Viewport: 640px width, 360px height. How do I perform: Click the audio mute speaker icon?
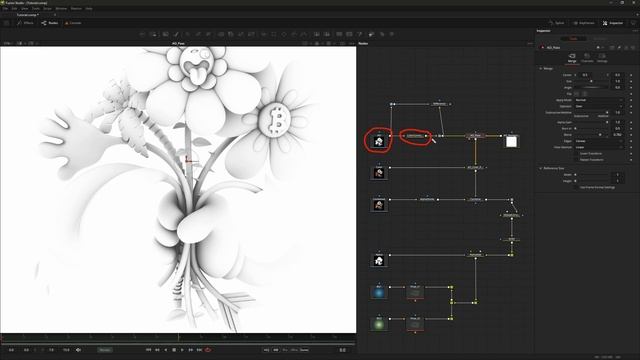pyautogui.click(x=78, y=350)
